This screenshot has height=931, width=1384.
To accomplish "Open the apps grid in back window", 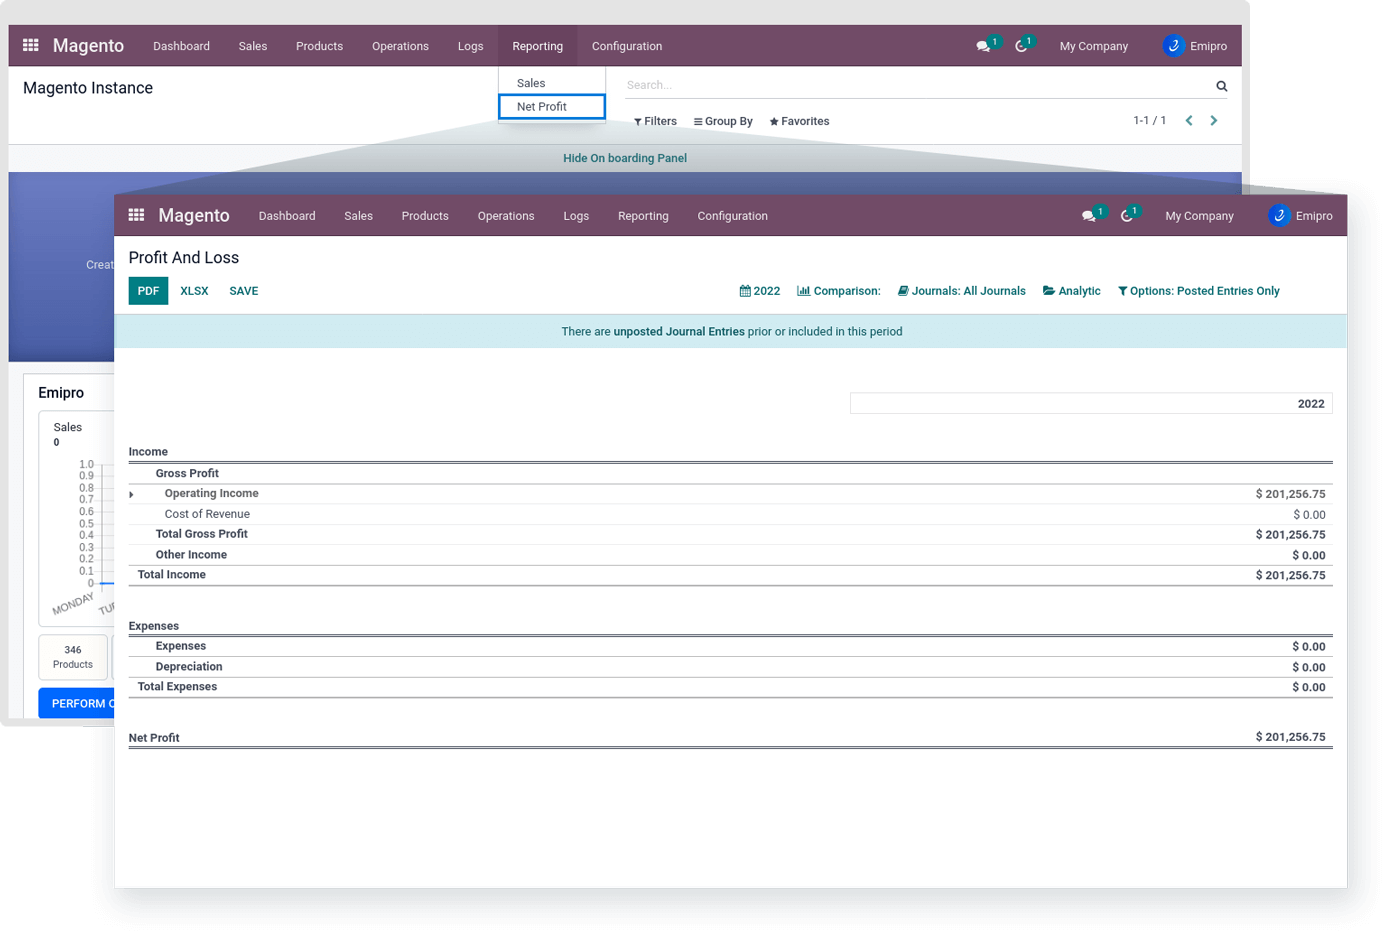I will pyautogui.click(x=31, y=45).
